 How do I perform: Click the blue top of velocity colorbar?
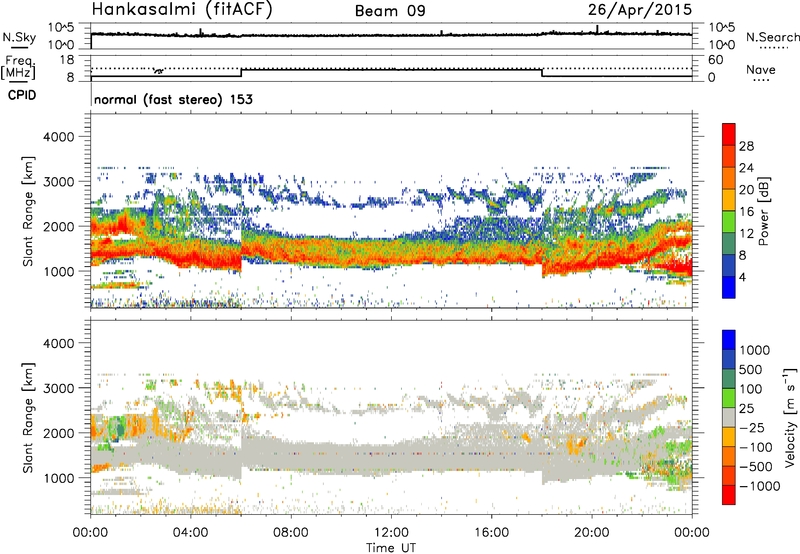pos(729,340)
